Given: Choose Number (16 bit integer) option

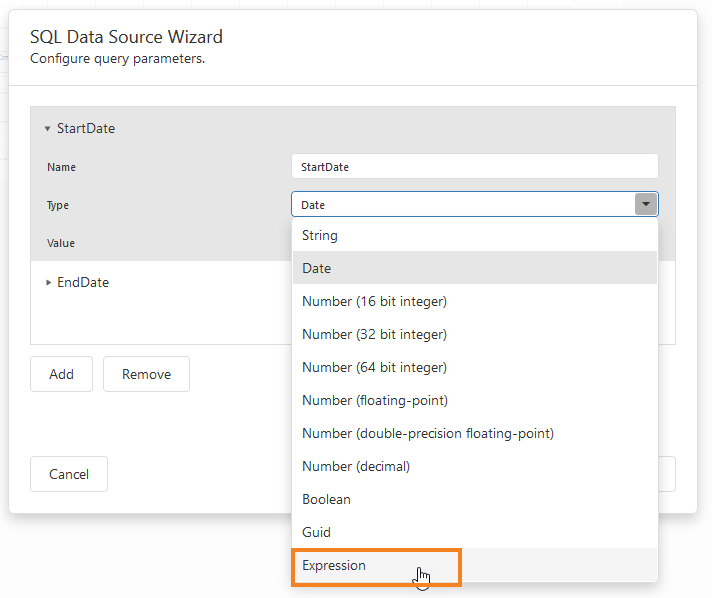Looking at the screenshot, I should click(x=475, y=301).
